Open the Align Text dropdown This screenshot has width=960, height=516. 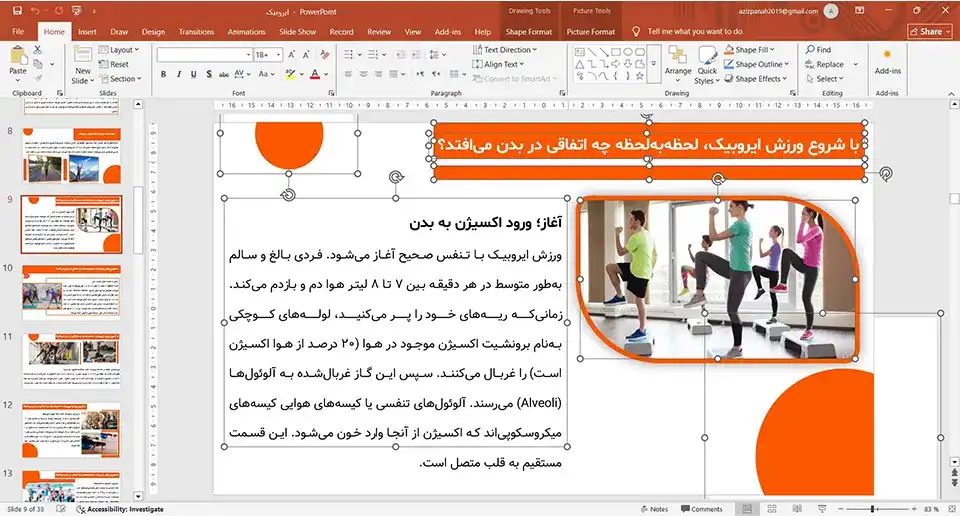[x=498, y=64]
